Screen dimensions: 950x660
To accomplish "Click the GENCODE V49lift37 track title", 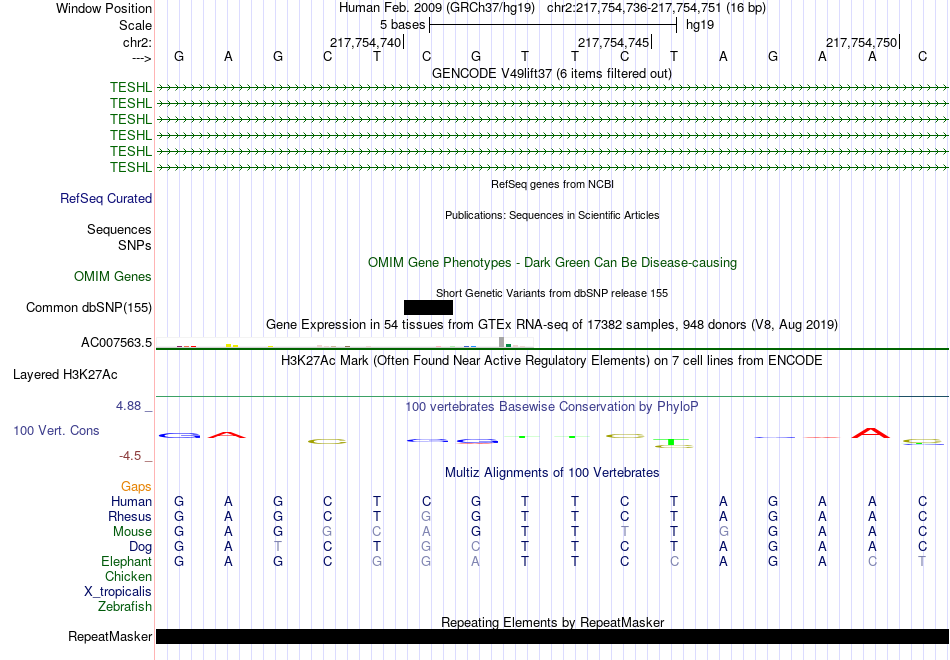I will tap(552, 73).
